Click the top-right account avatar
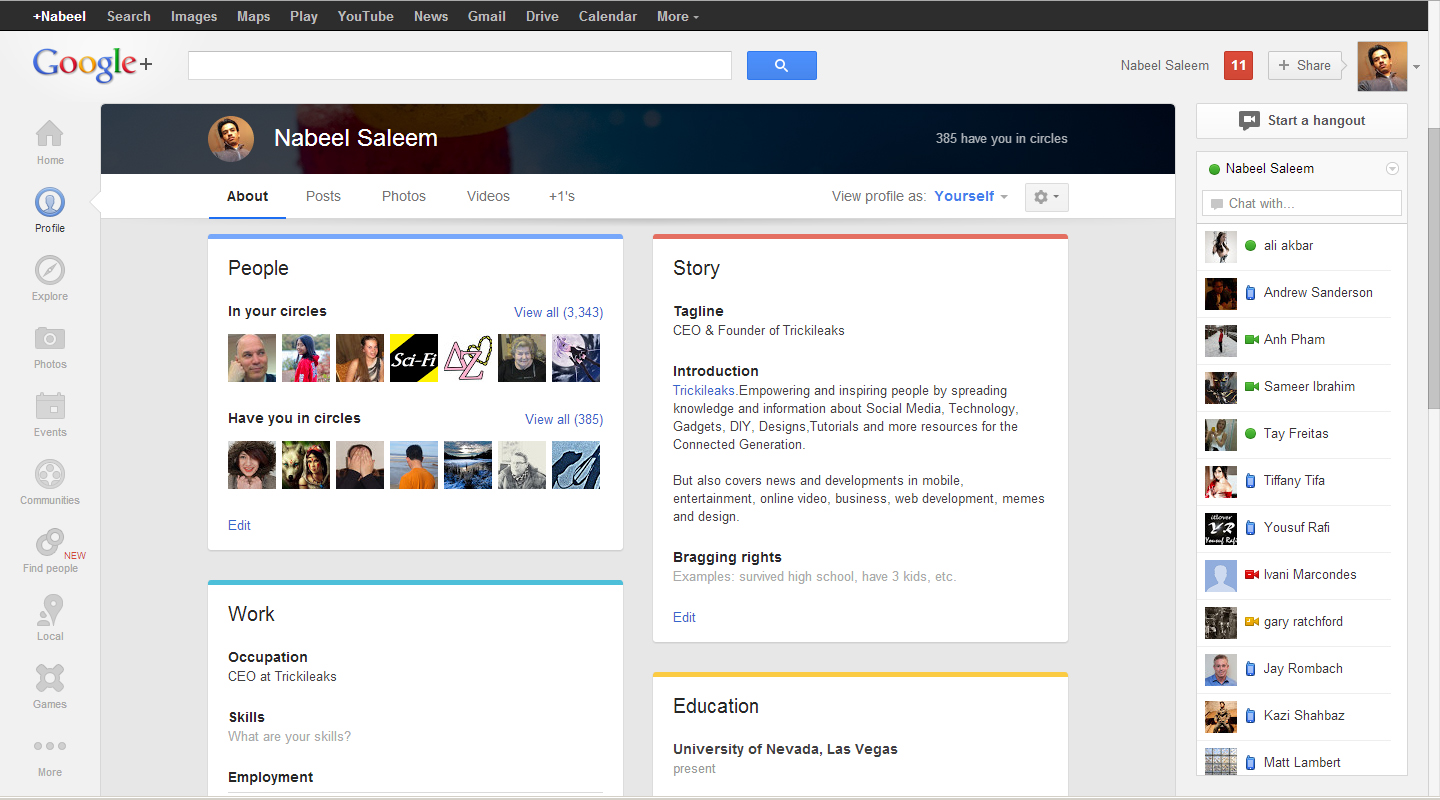 click(1382, 66)
